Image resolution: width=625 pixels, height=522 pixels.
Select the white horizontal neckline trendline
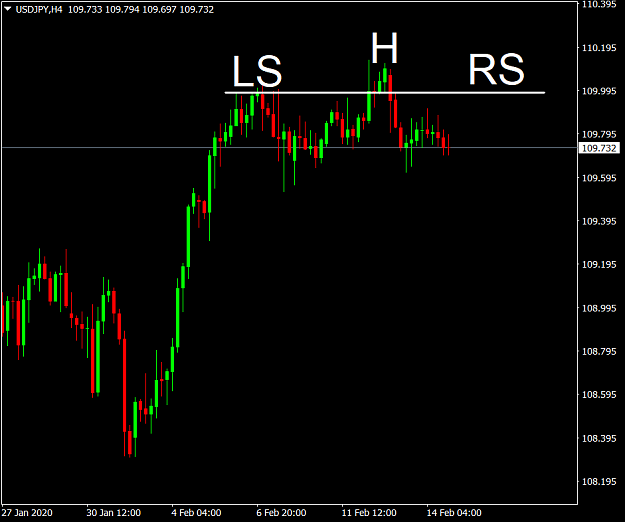[385, 93]
